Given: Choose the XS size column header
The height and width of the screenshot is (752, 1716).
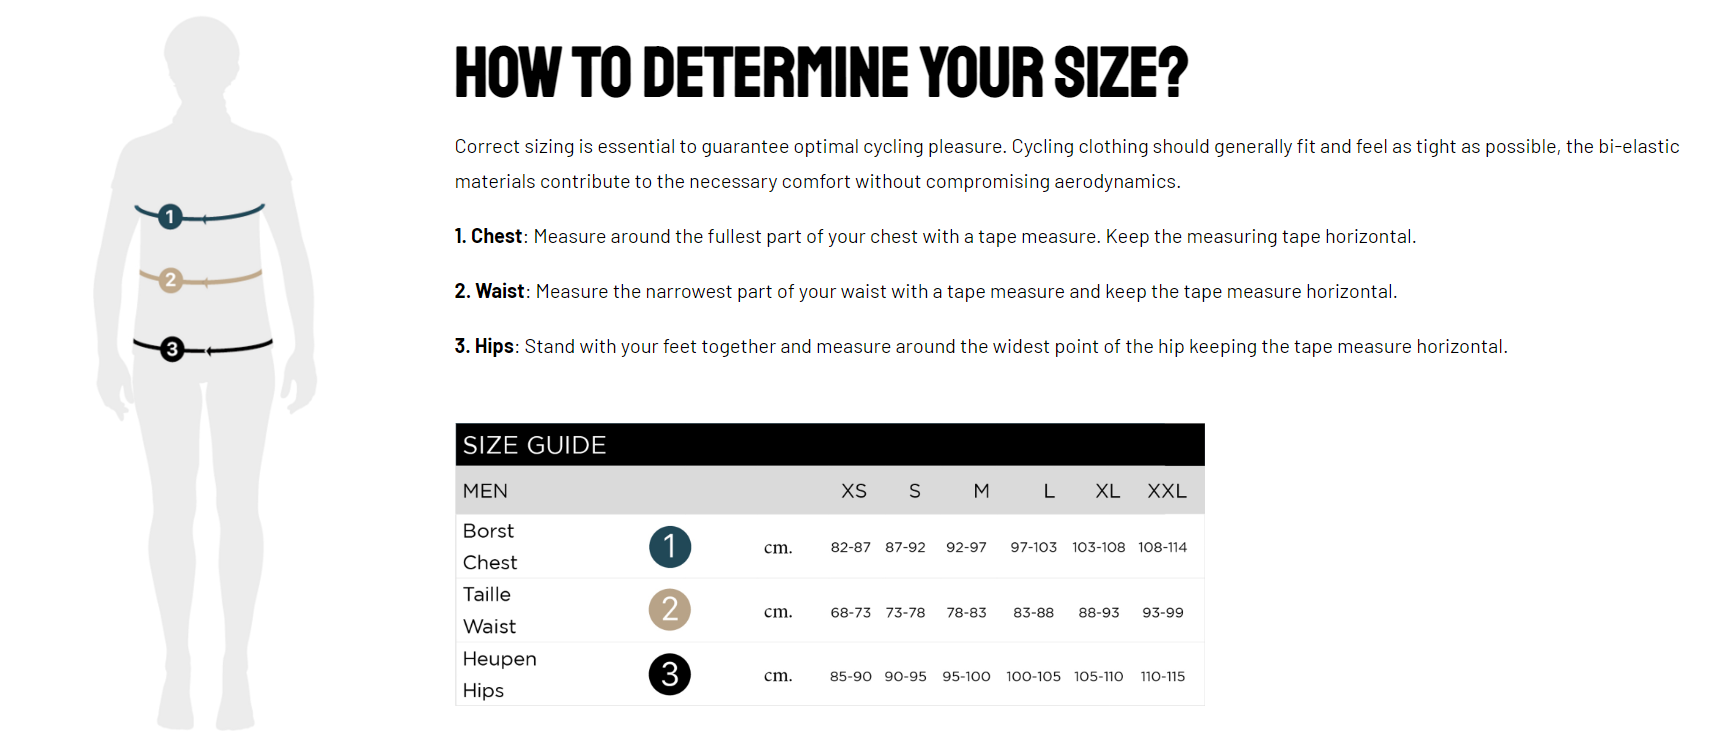Looking at the screenshot, I should [853, 491].
